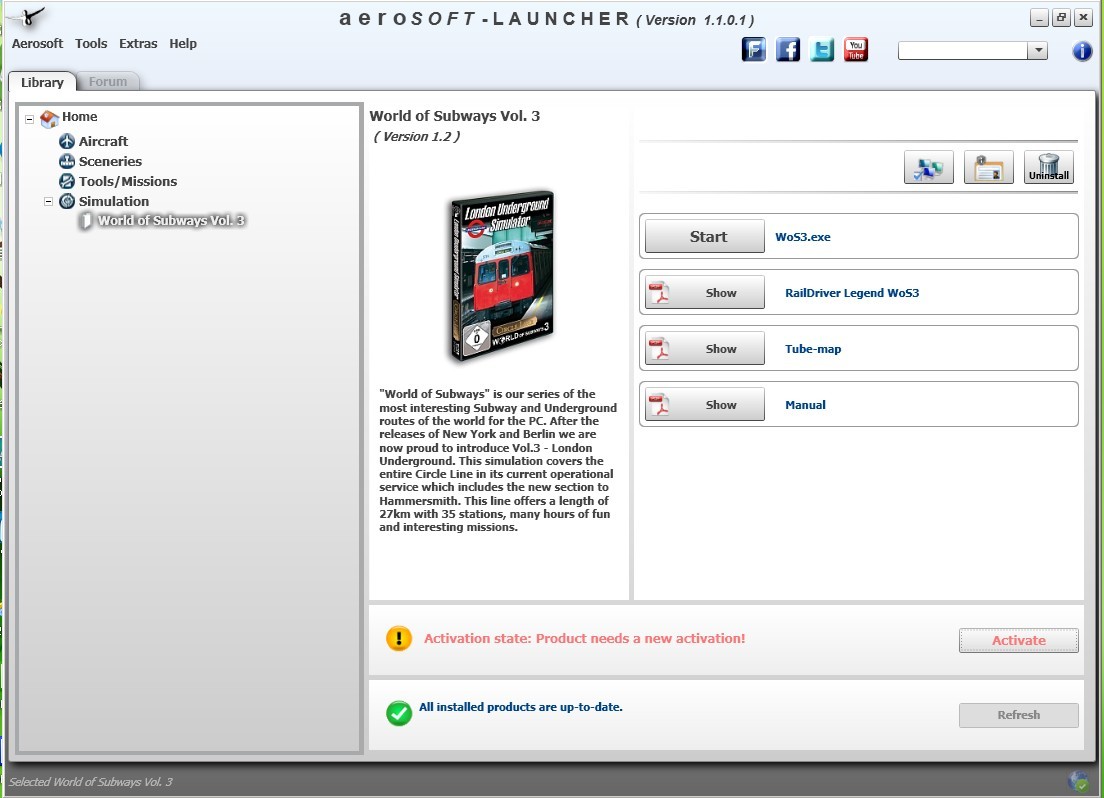The image size is (1104, 798).
Task: Switch to the Forum tab
Action: click(x=108, y=82)
